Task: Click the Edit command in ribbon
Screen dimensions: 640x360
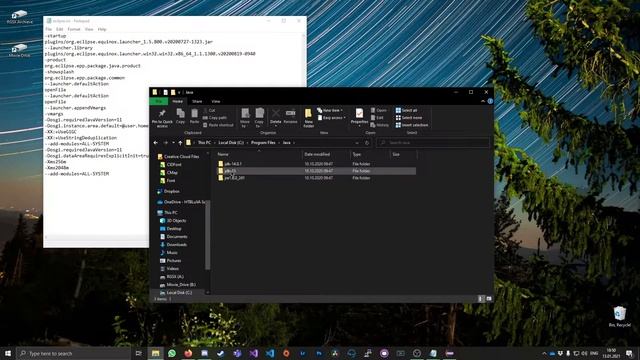Action: (x=377, y=118)
